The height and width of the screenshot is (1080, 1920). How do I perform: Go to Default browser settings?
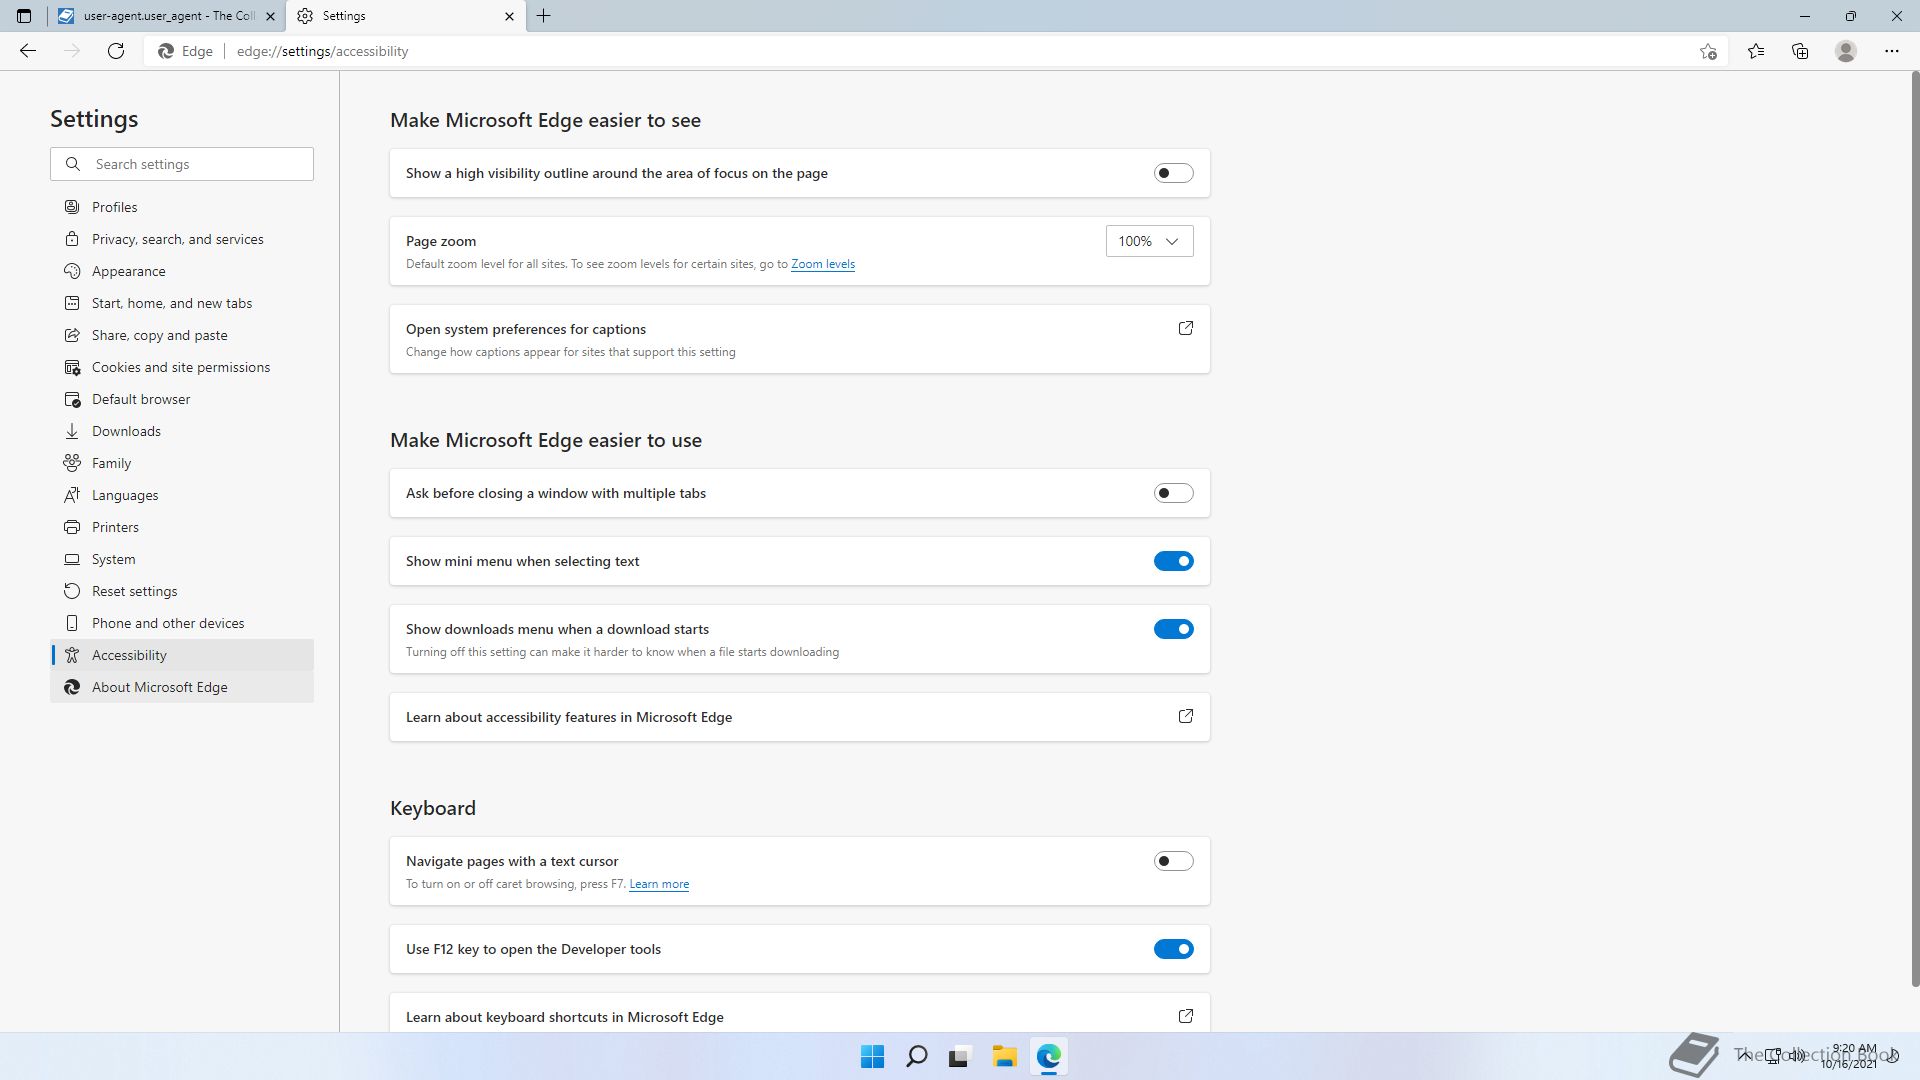pyautogui.click(x=182, y=399)
